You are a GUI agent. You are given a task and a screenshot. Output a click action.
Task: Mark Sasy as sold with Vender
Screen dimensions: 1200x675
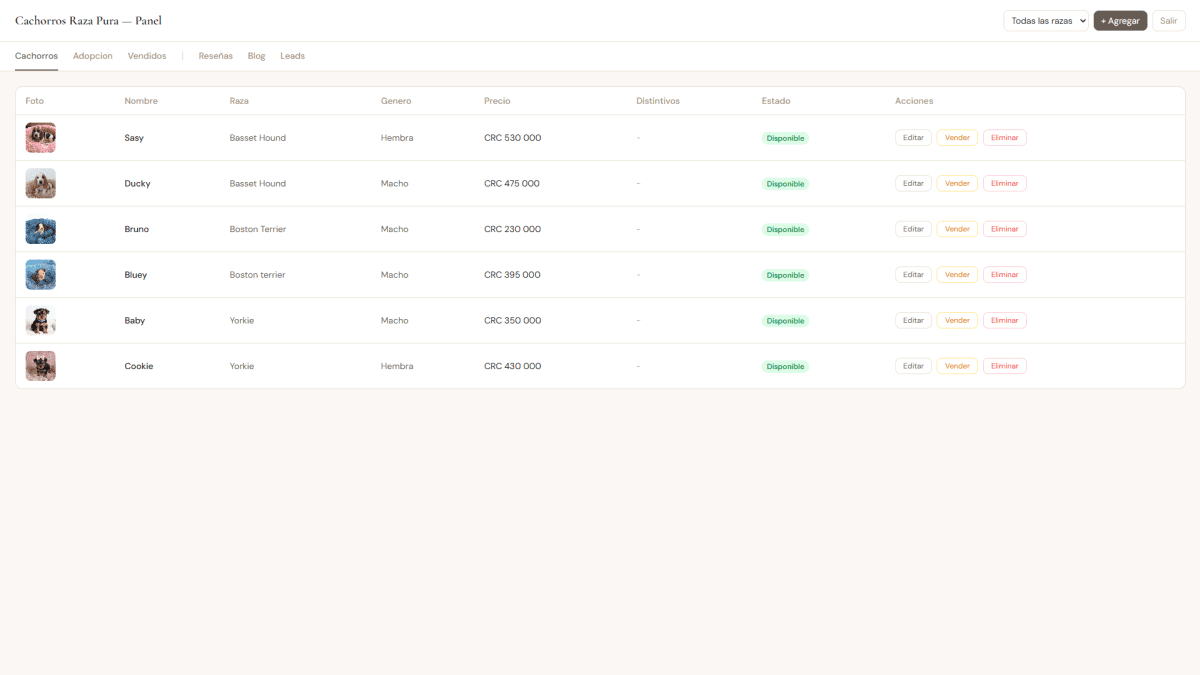tap(957, 138)
